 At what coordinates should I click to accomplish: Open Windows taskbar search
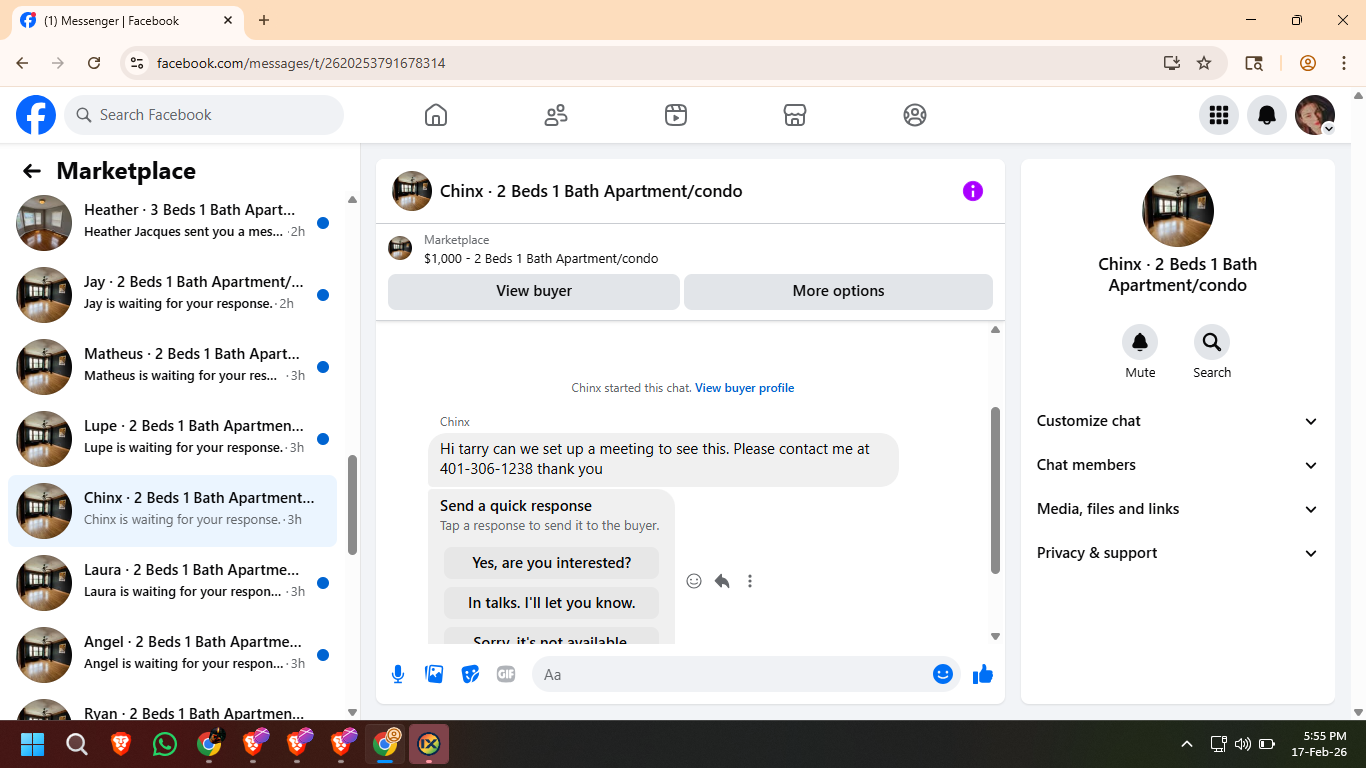click(x=77, y=744)
